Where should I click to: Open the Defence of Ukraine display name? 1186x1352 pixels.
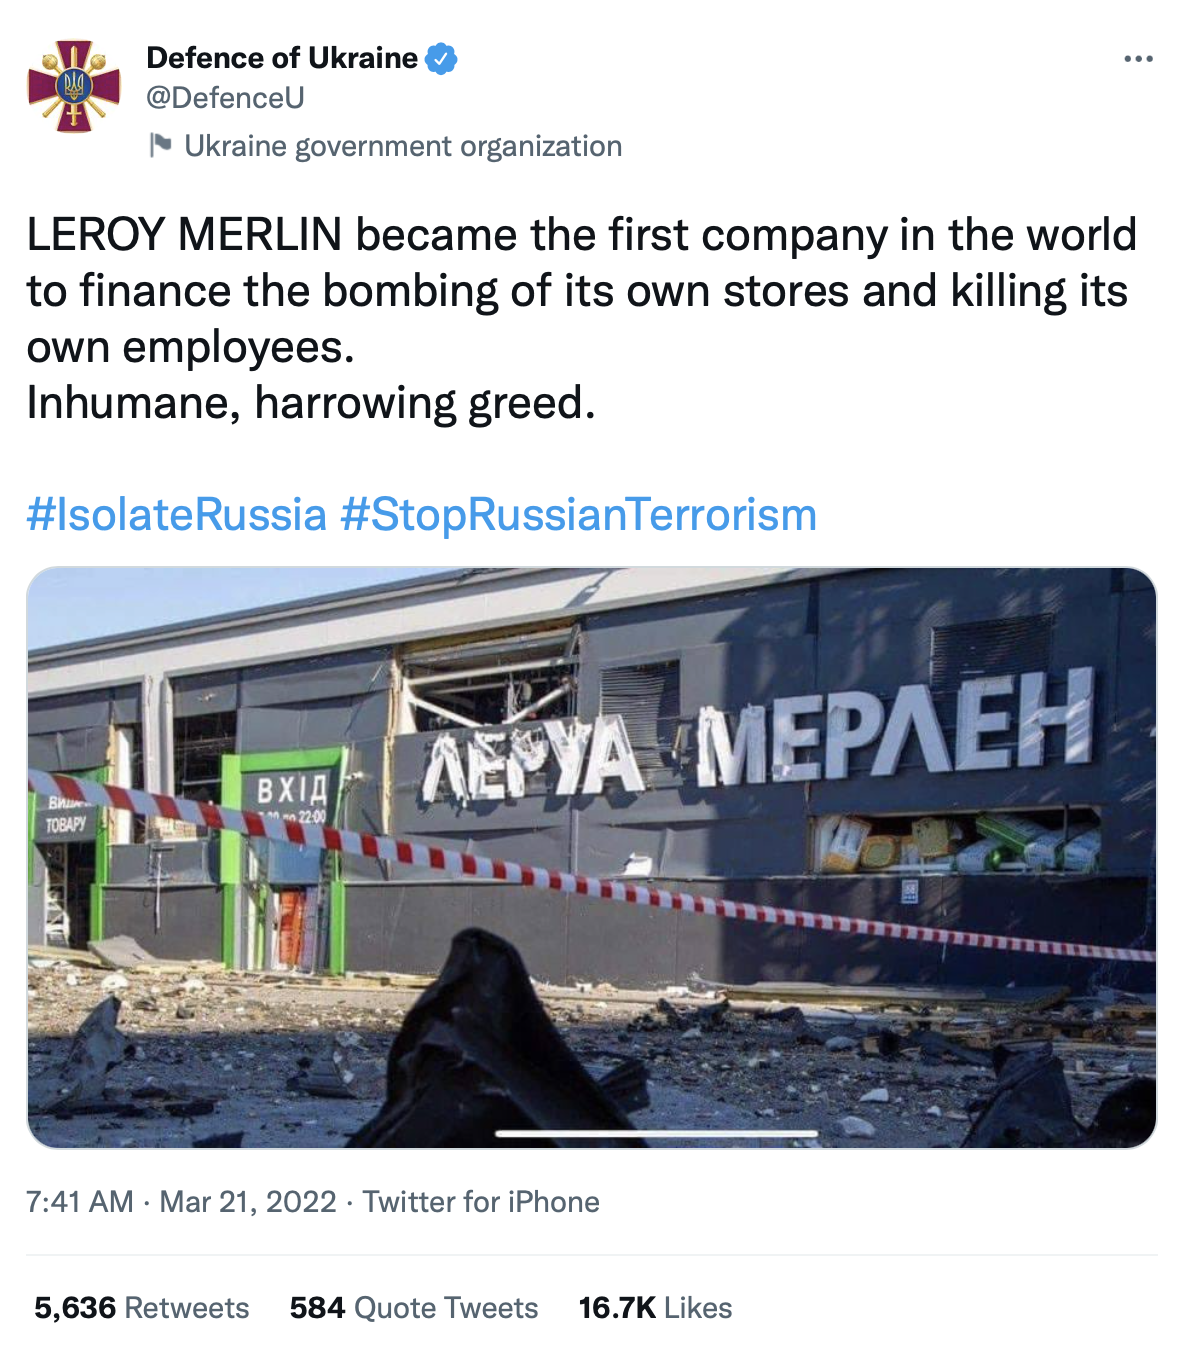click(x=282, y=58)
